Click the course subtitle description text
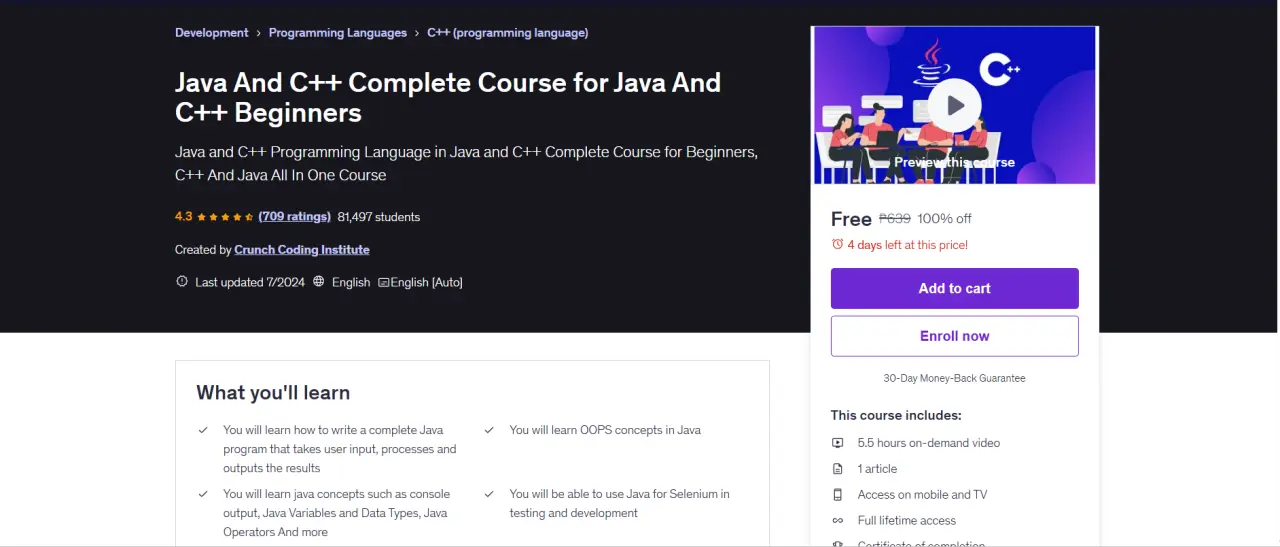 [467, 164]
